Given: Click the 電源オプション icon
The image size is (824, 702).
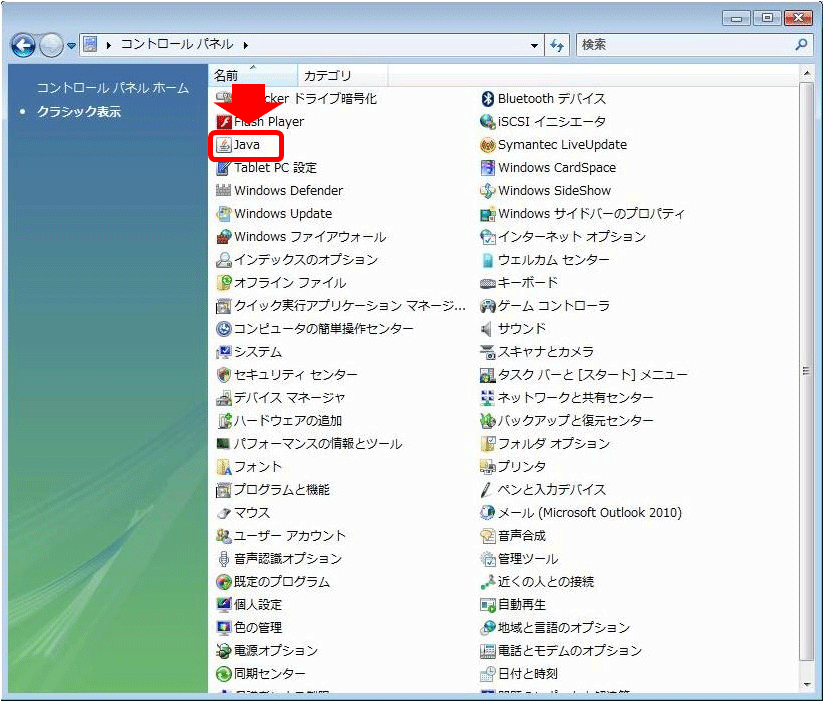Looking at the screenshot, I should [224, 651].
